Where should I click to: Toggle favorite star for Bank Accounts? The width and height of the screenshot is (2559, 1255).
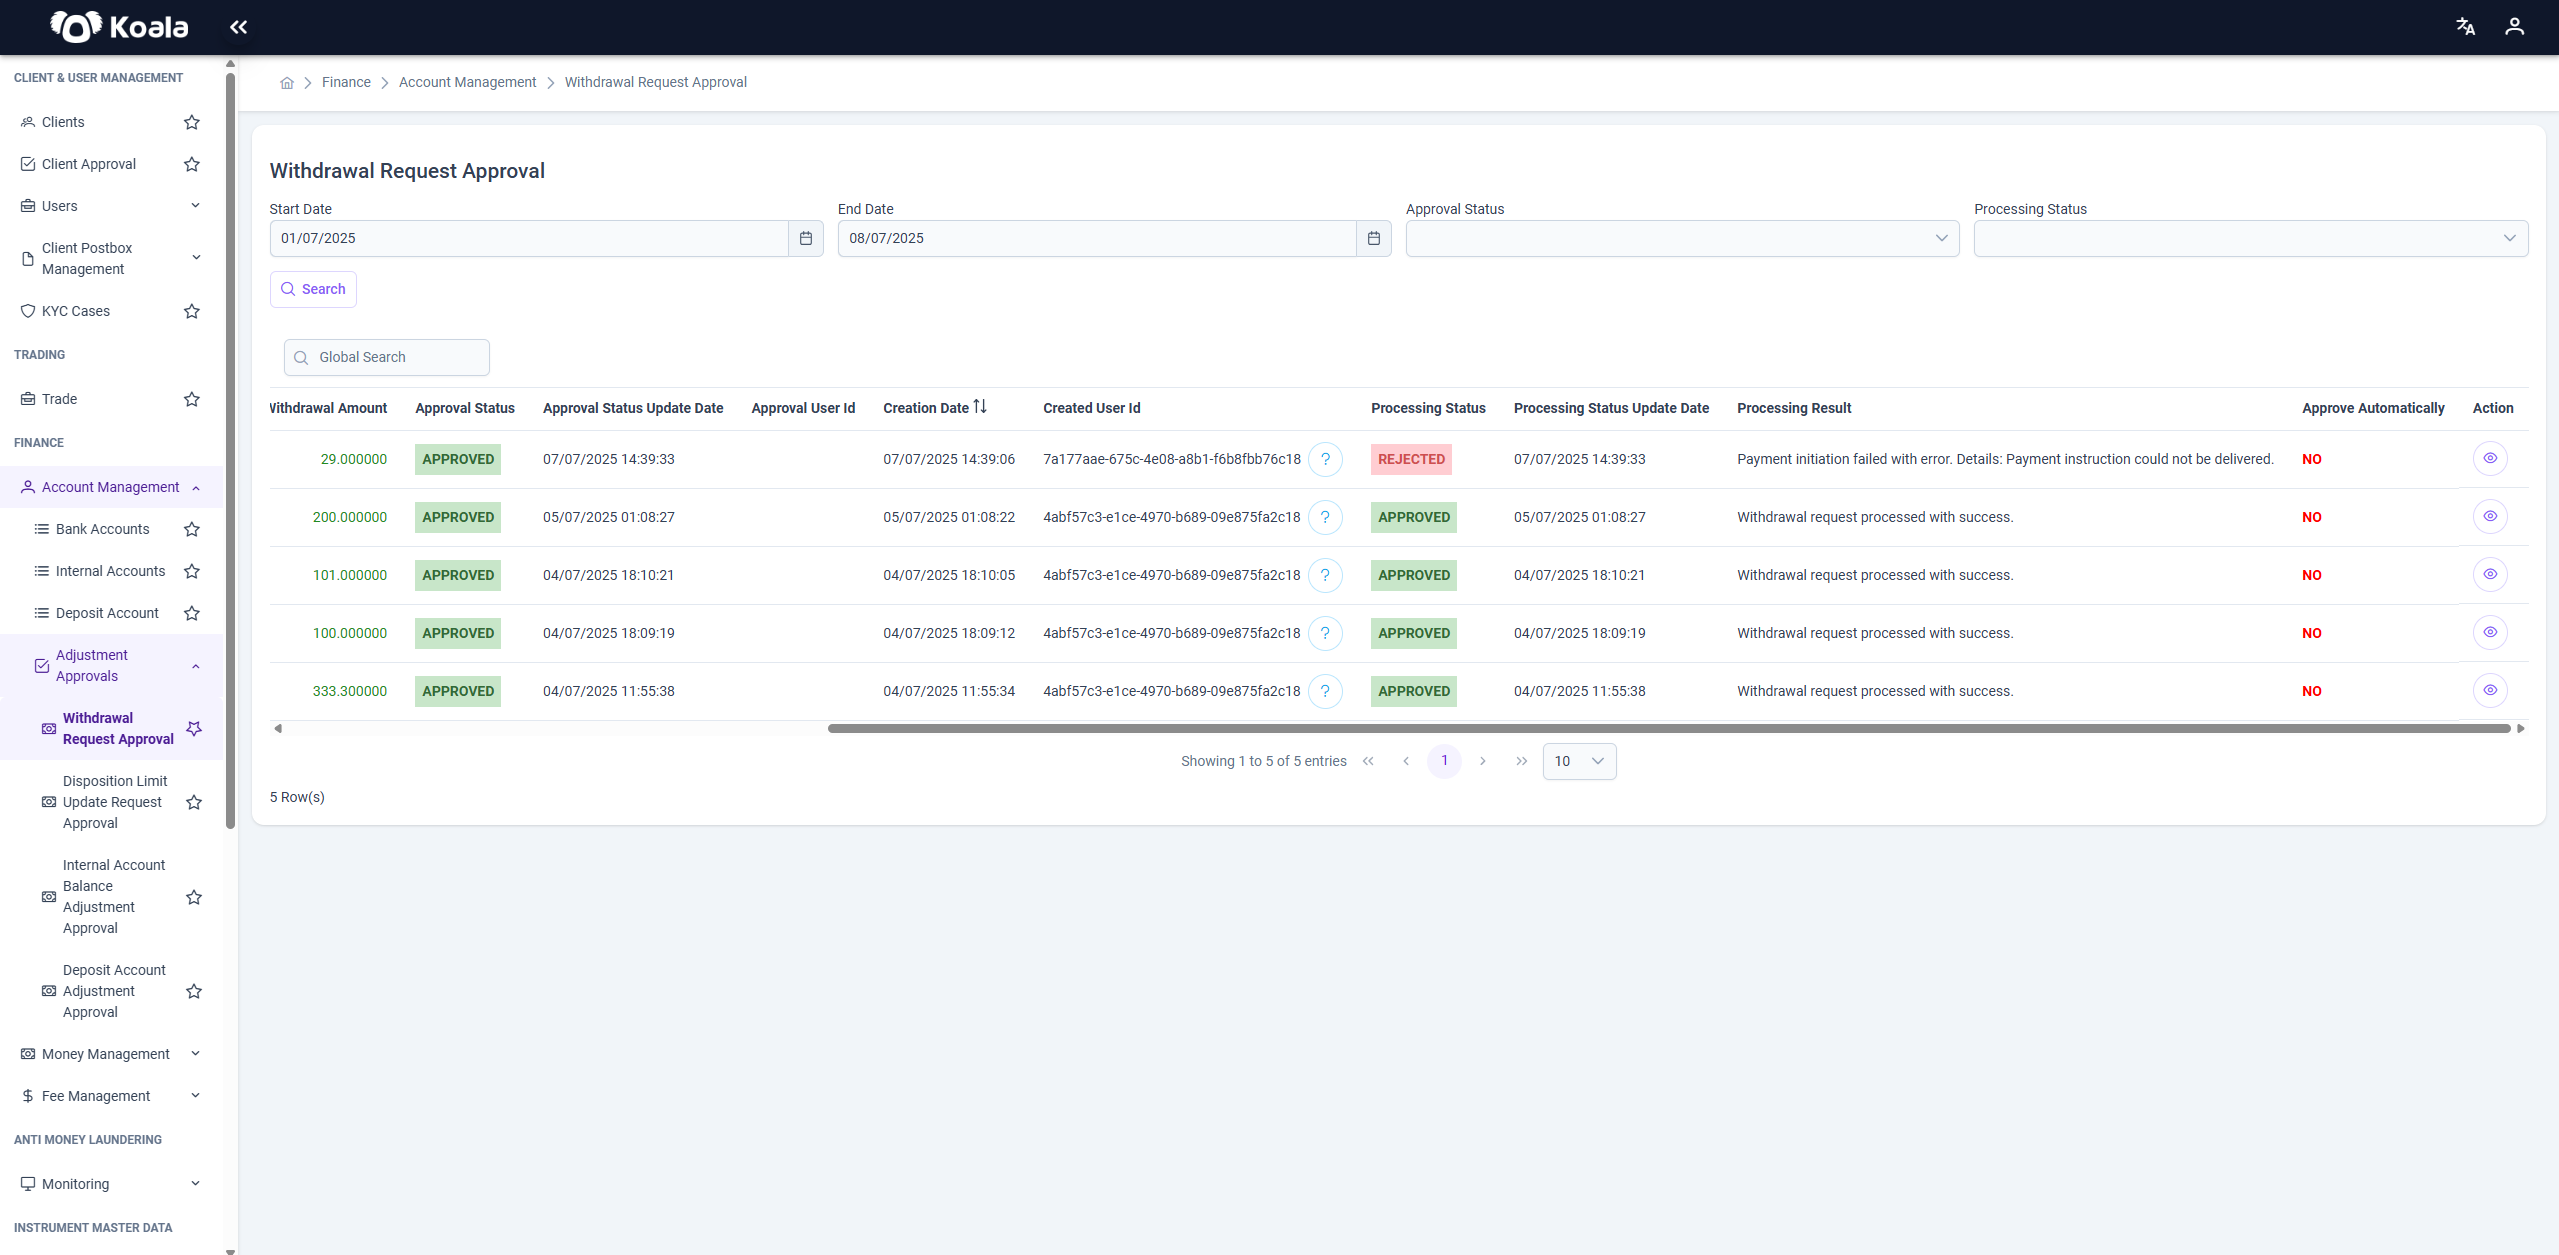coord(192,529)
